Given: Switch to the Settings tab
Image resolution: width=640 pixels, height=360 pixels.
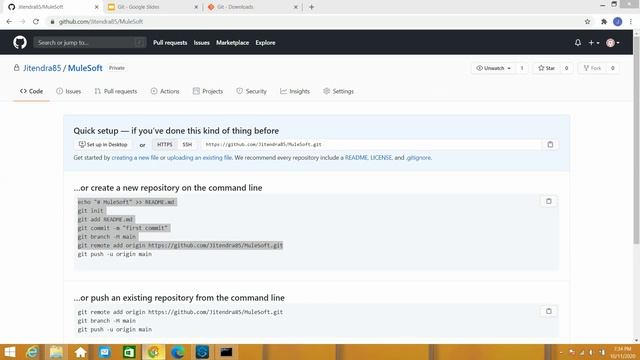Looking at the screenshot, I should (338, 91).
